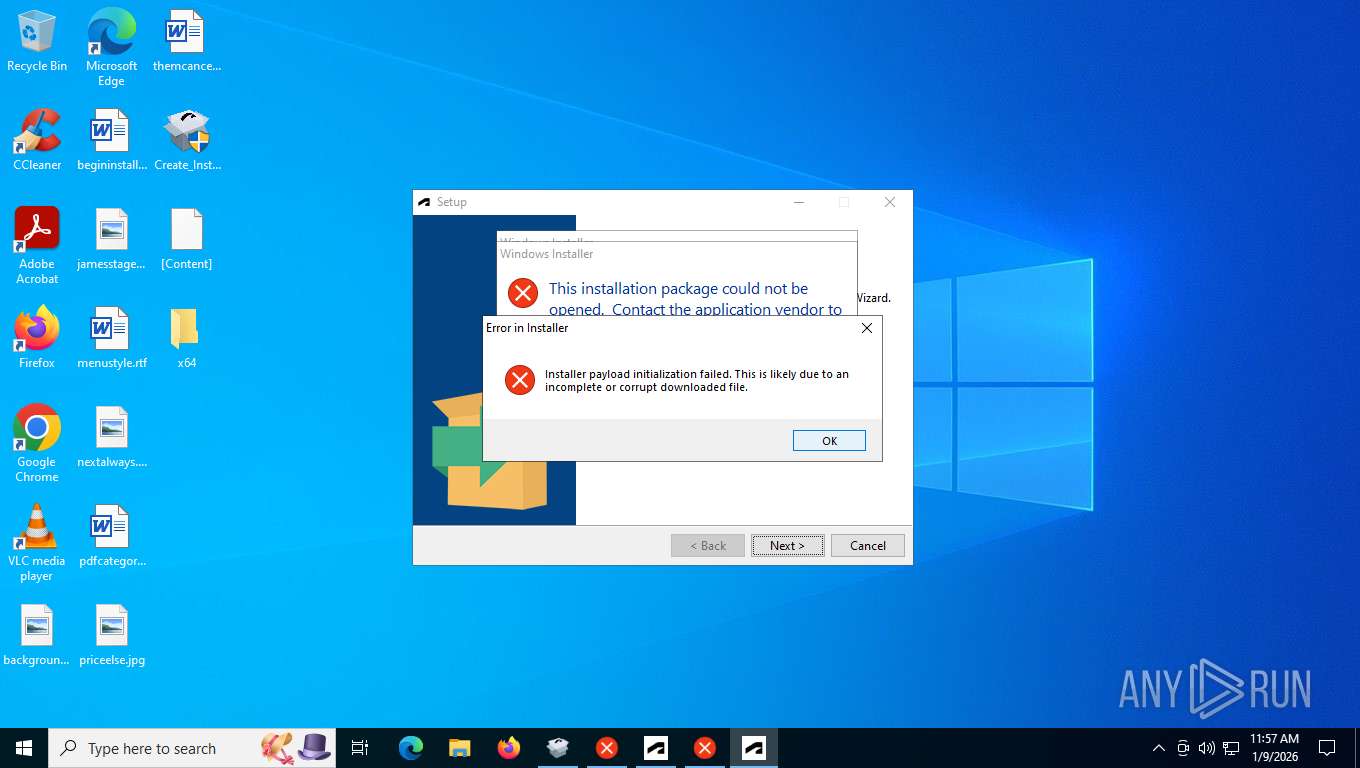
Task: Open network settings from system tray
Action: pos(1231,748)
